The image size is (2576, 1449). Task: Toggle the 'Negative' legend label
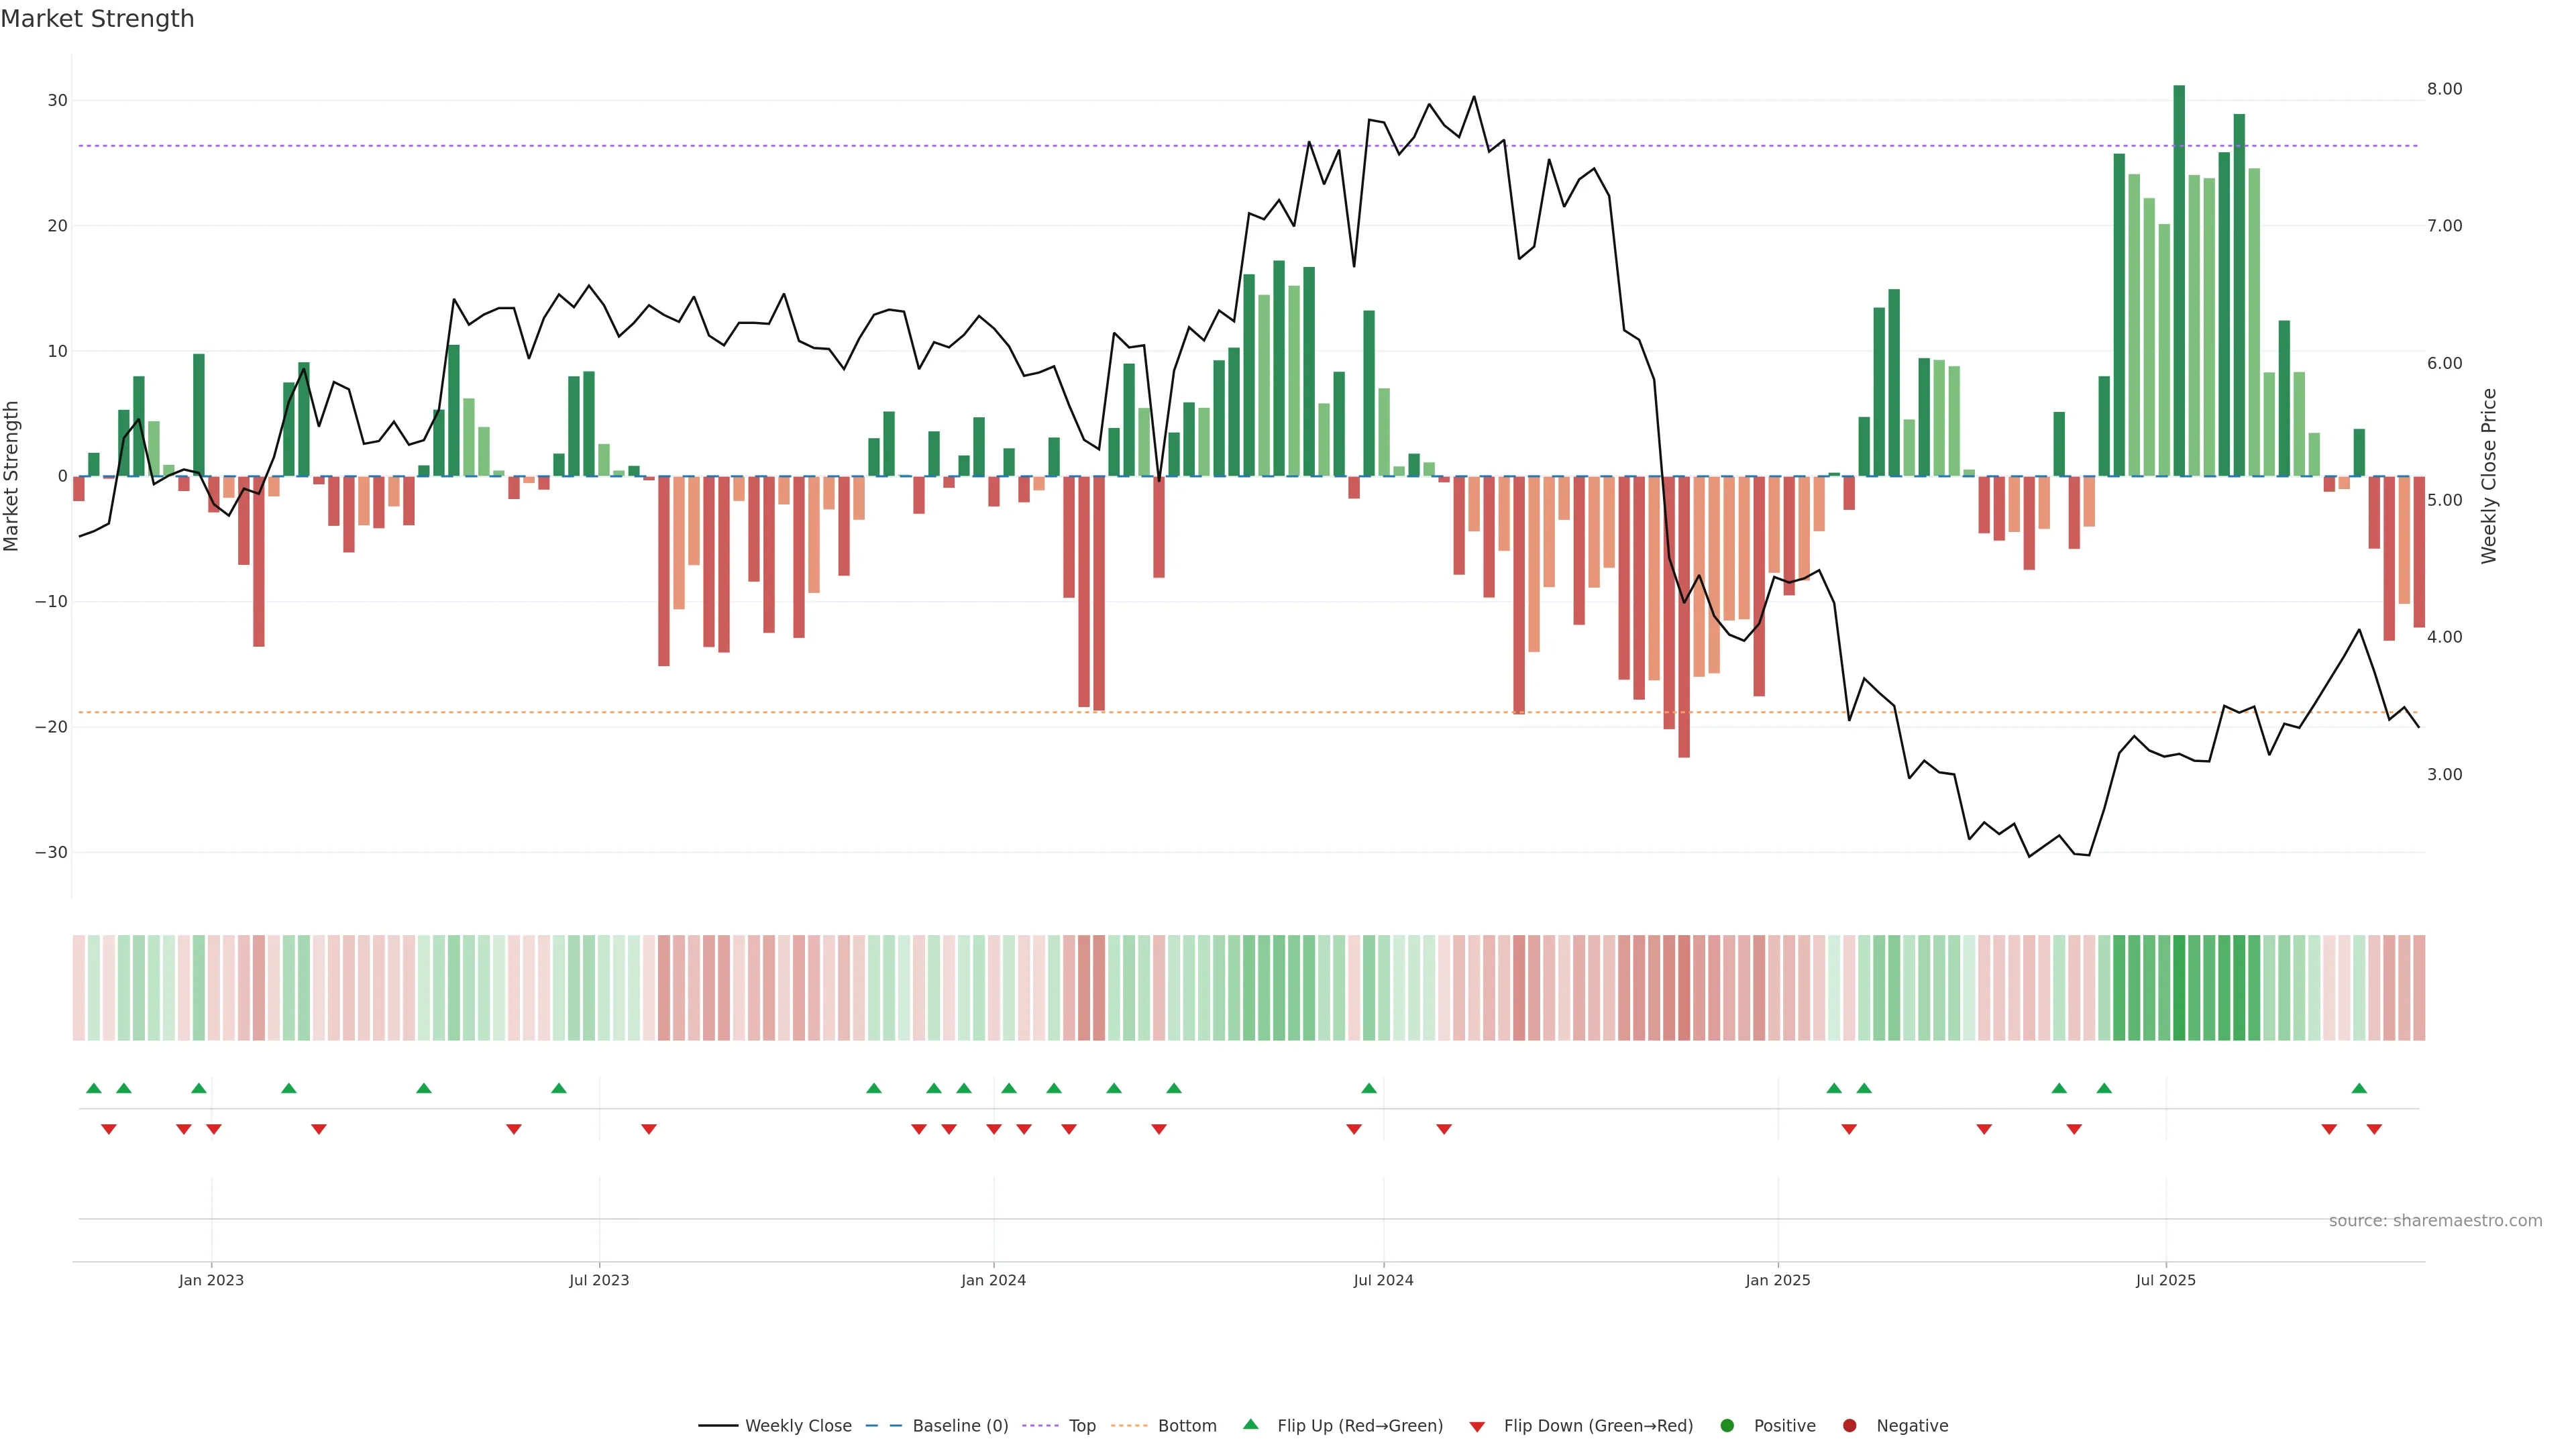coord(1912,1426)
